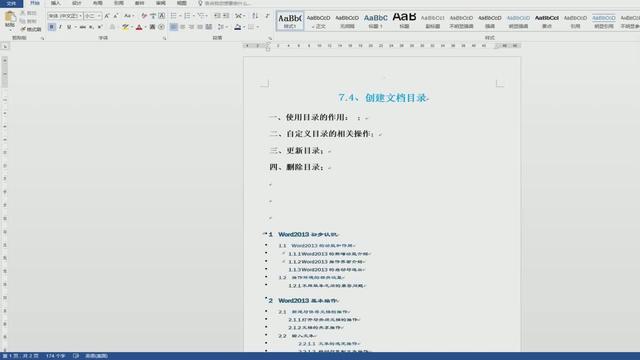The height and width of the screenshot is (360, 640).
Task: Open the font name combo box
Action: (65, 16)
